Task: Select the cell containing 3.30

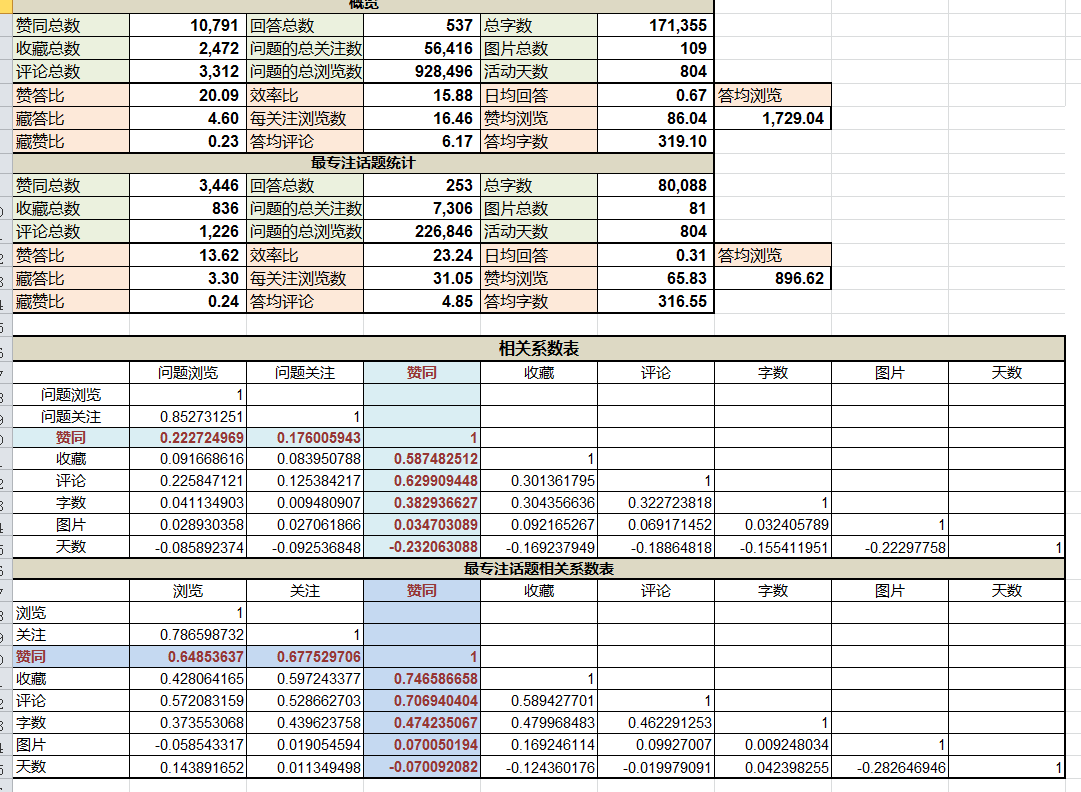Action: click(188, 278)
